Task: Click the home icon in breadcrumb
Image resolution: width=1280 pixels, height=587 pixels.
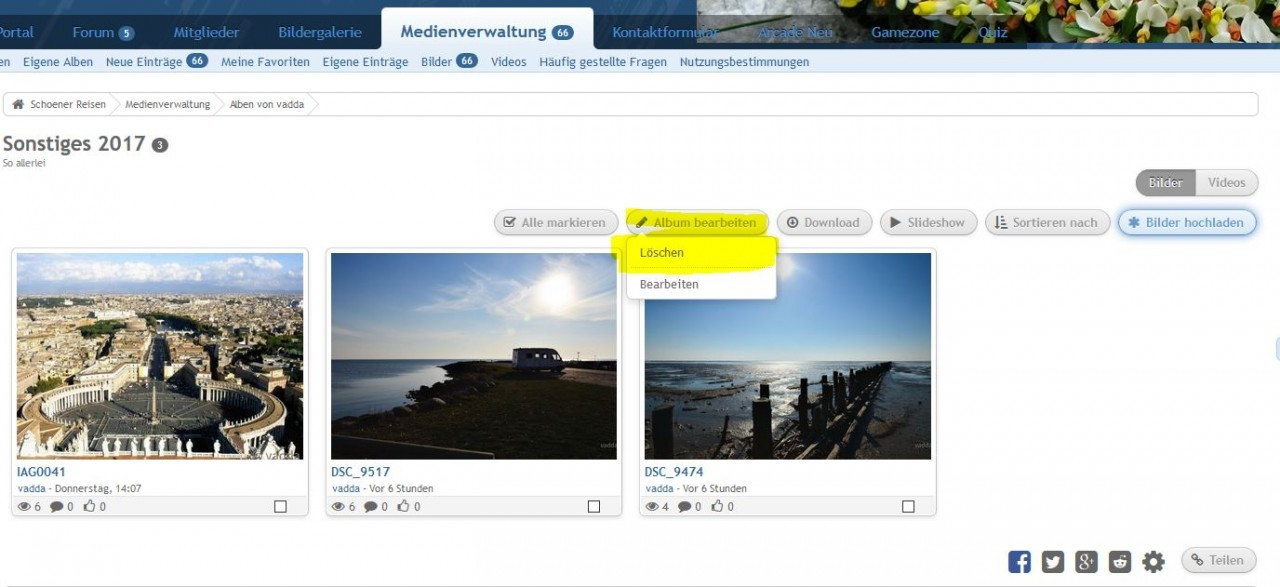Action: pyautogui.click(x=17, y=104)
